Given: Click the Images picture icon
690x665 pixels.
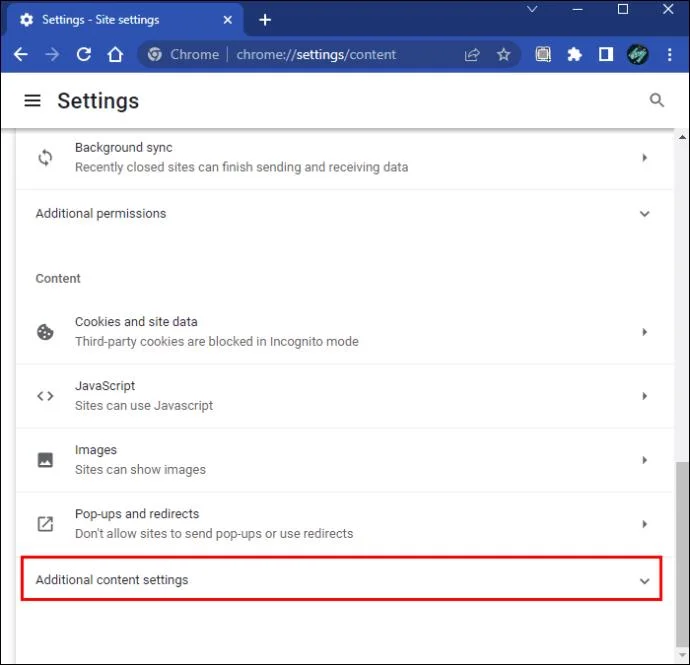Looking at the screenshot, I should point(45,460).
